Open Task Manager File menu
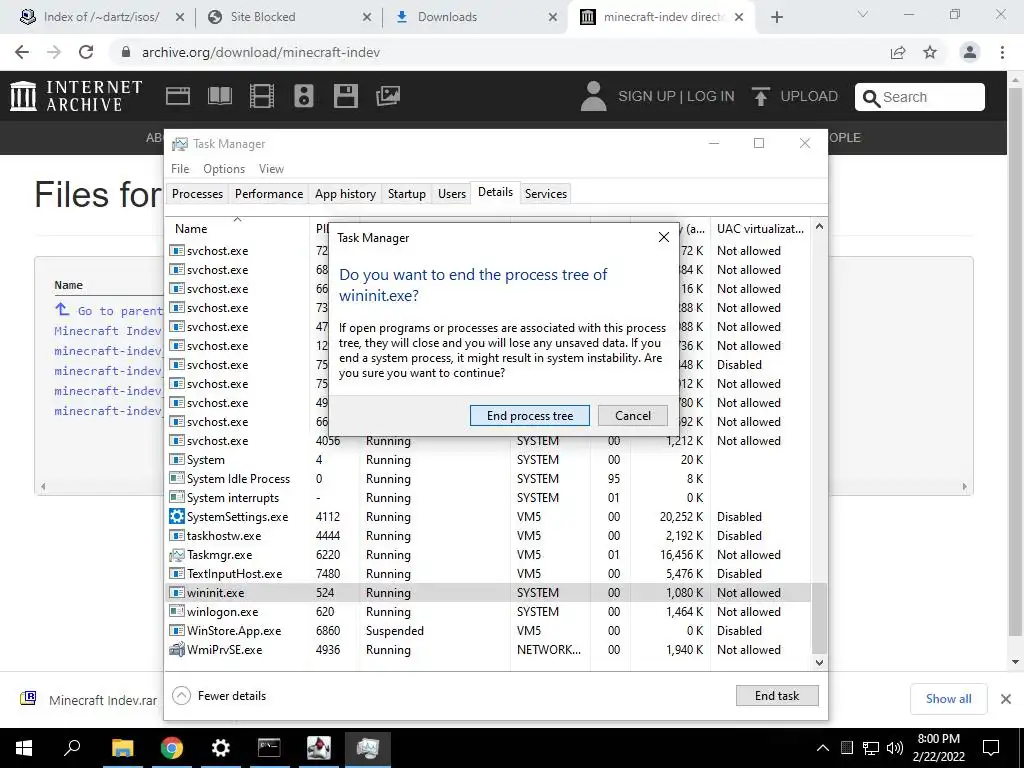 coord(180,168)
